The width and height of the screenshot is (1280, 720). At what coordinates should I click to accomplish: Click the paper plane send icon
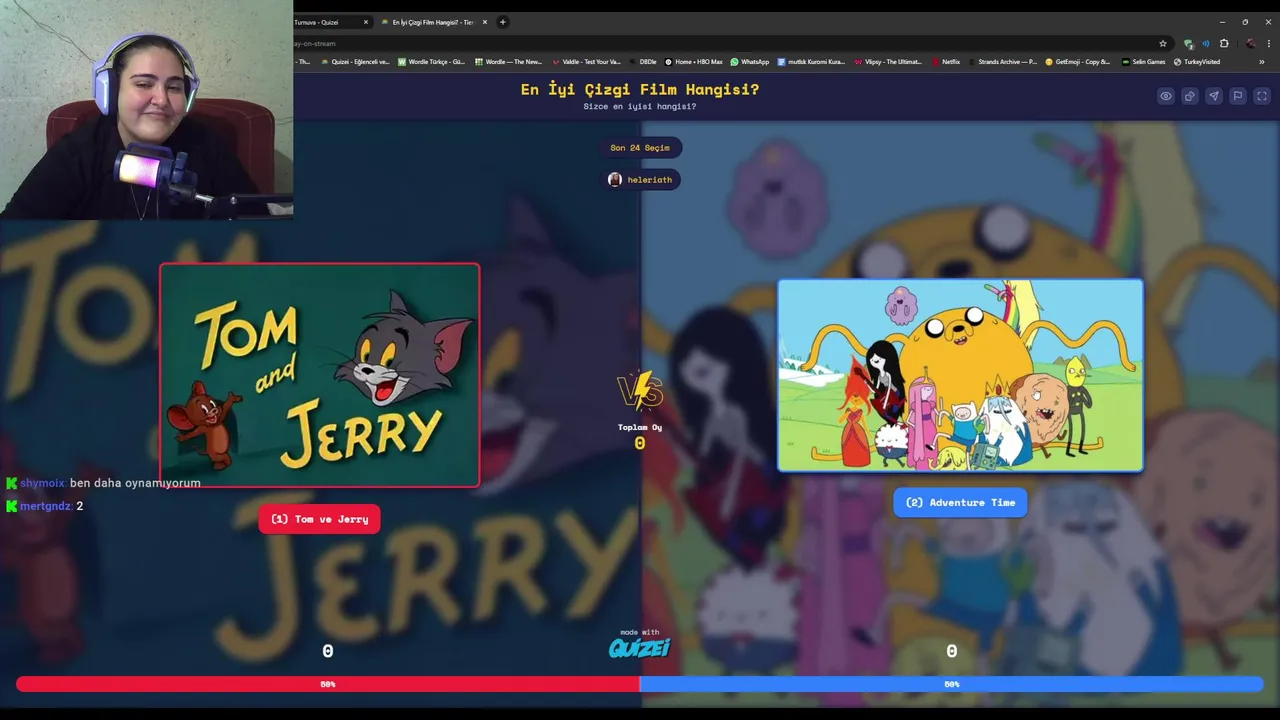point(1214,96)
